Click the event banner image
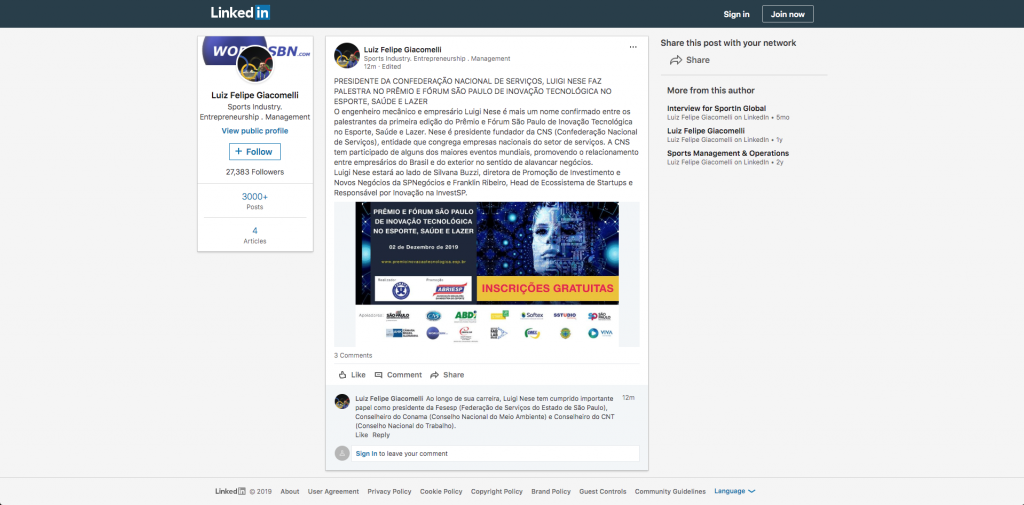1024x505 pixels. (x=487, y=274)
